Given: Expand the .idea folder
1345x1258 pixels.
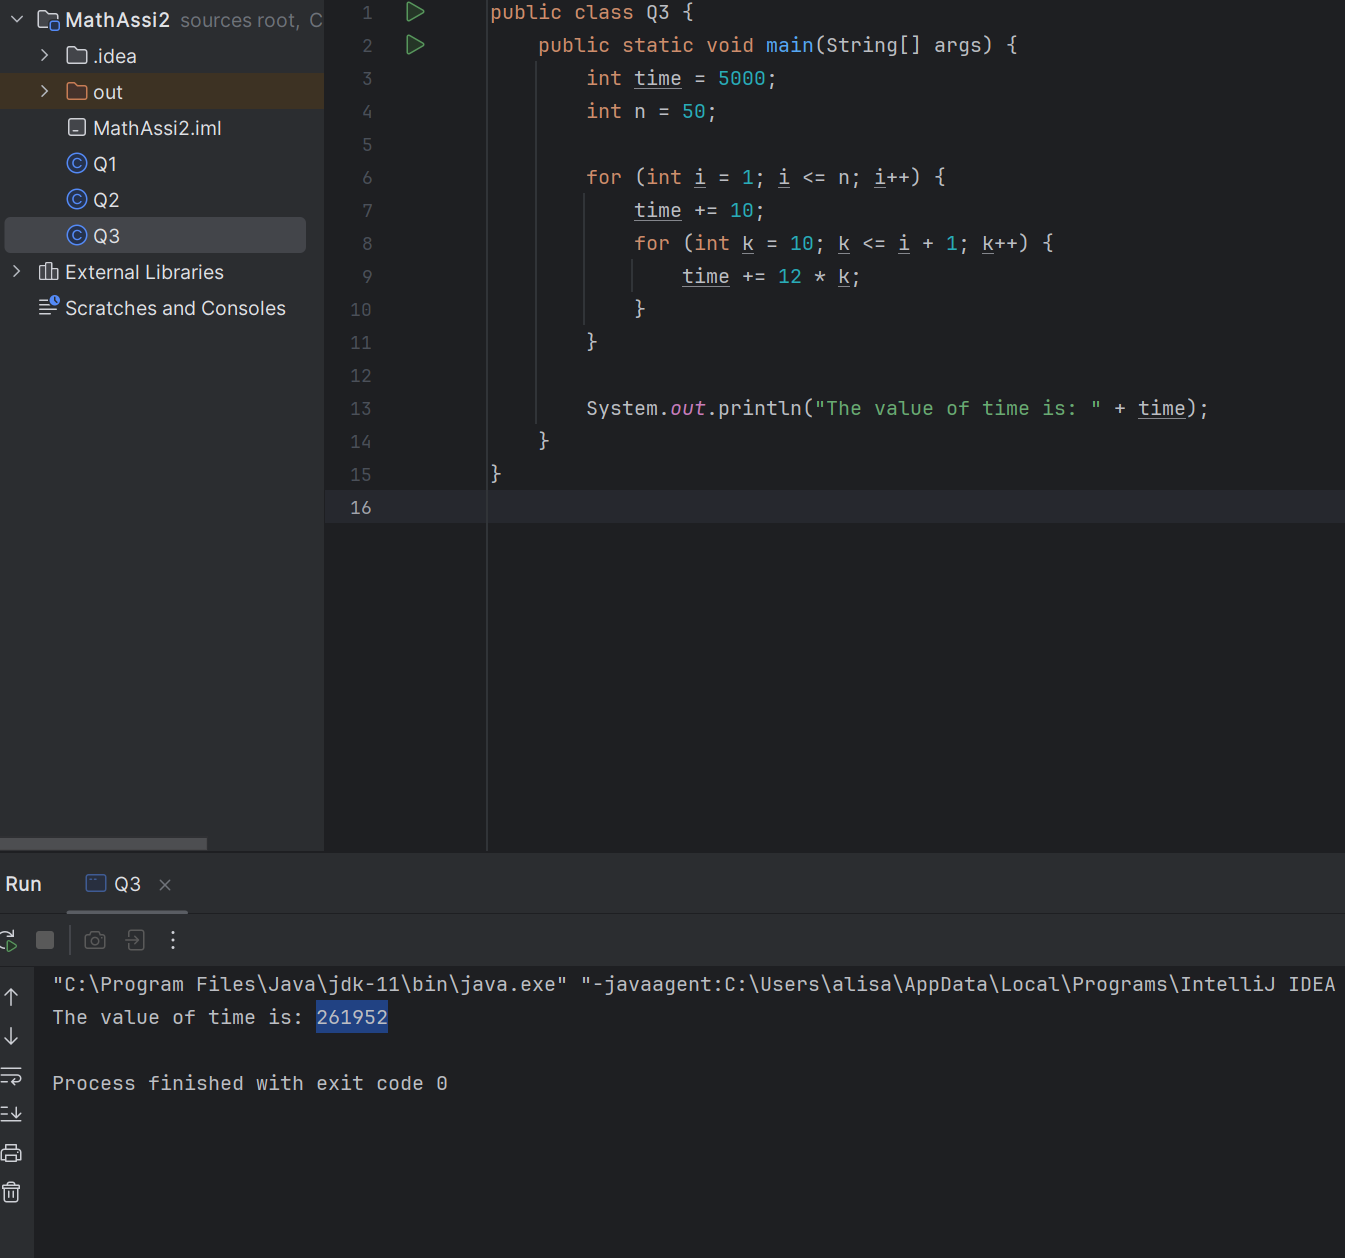Looking at the screenshot, I should pyautogui.click(x=44, y=55).
